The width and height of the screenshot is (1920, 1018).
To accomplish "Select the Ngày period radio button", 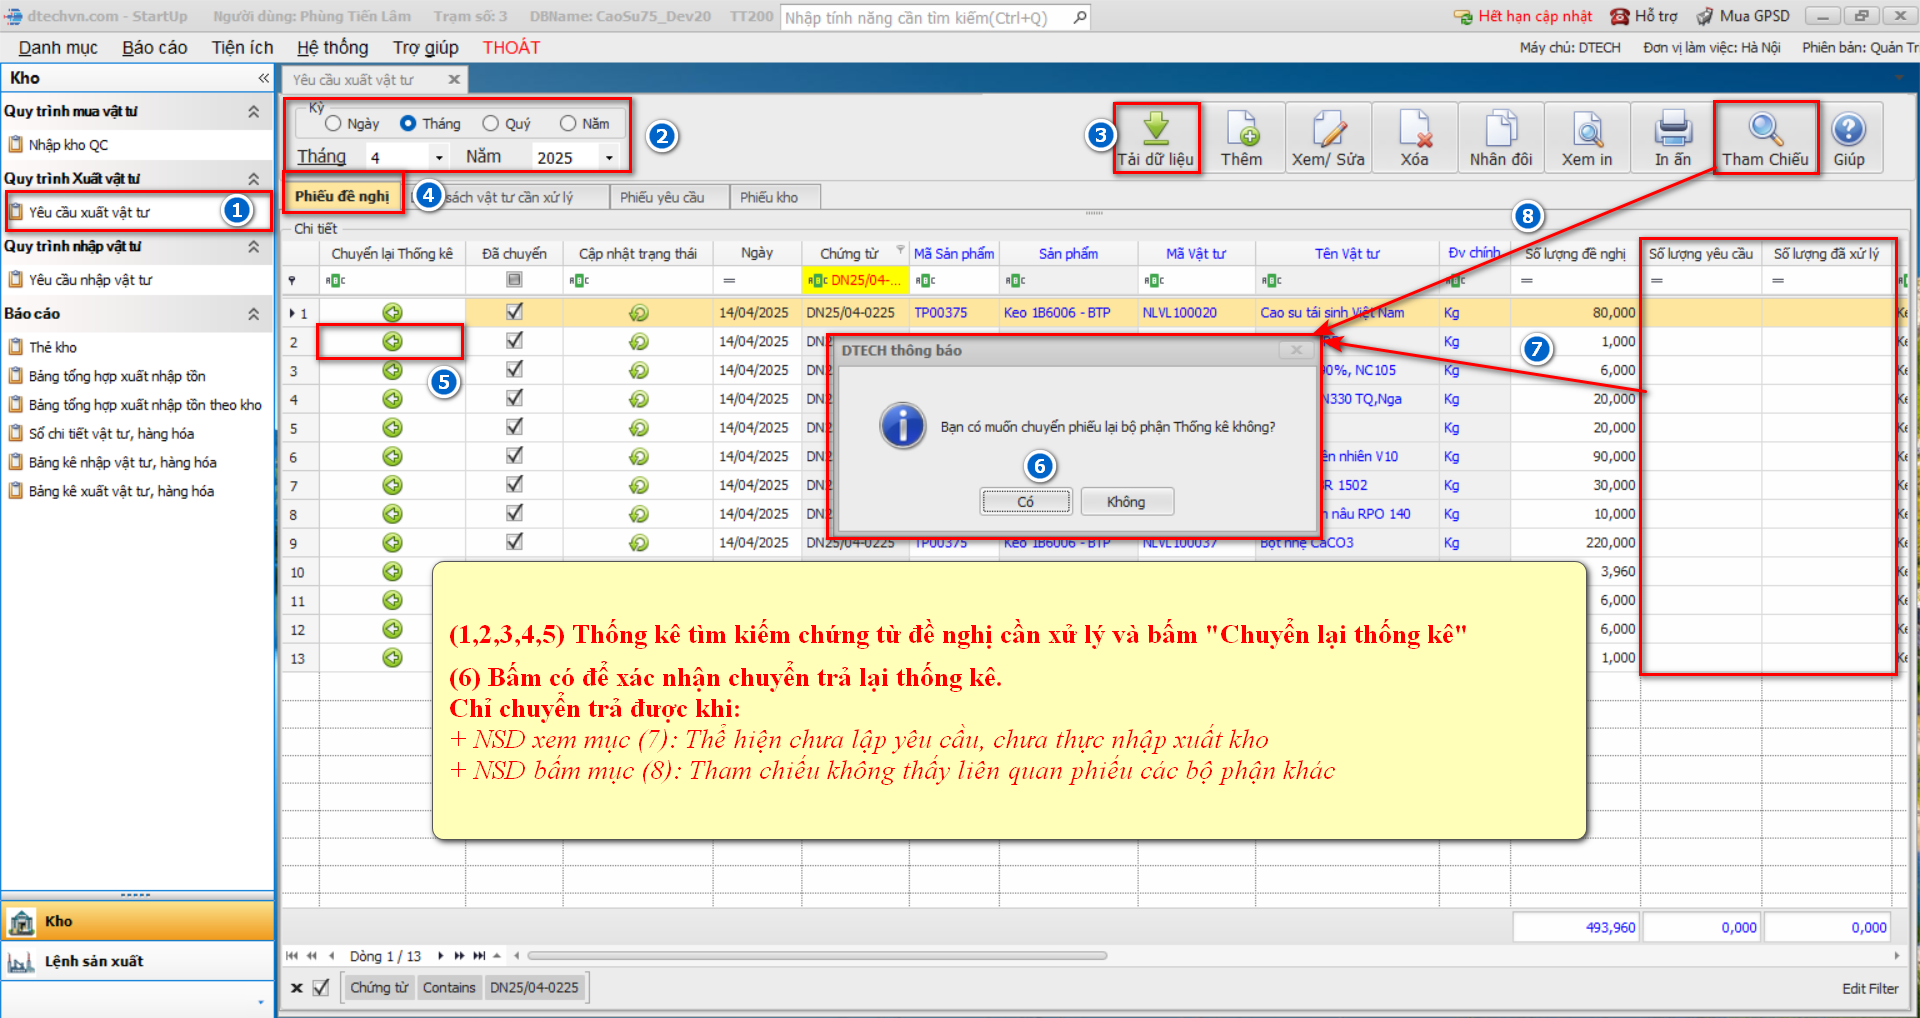I will pos(333,124).
